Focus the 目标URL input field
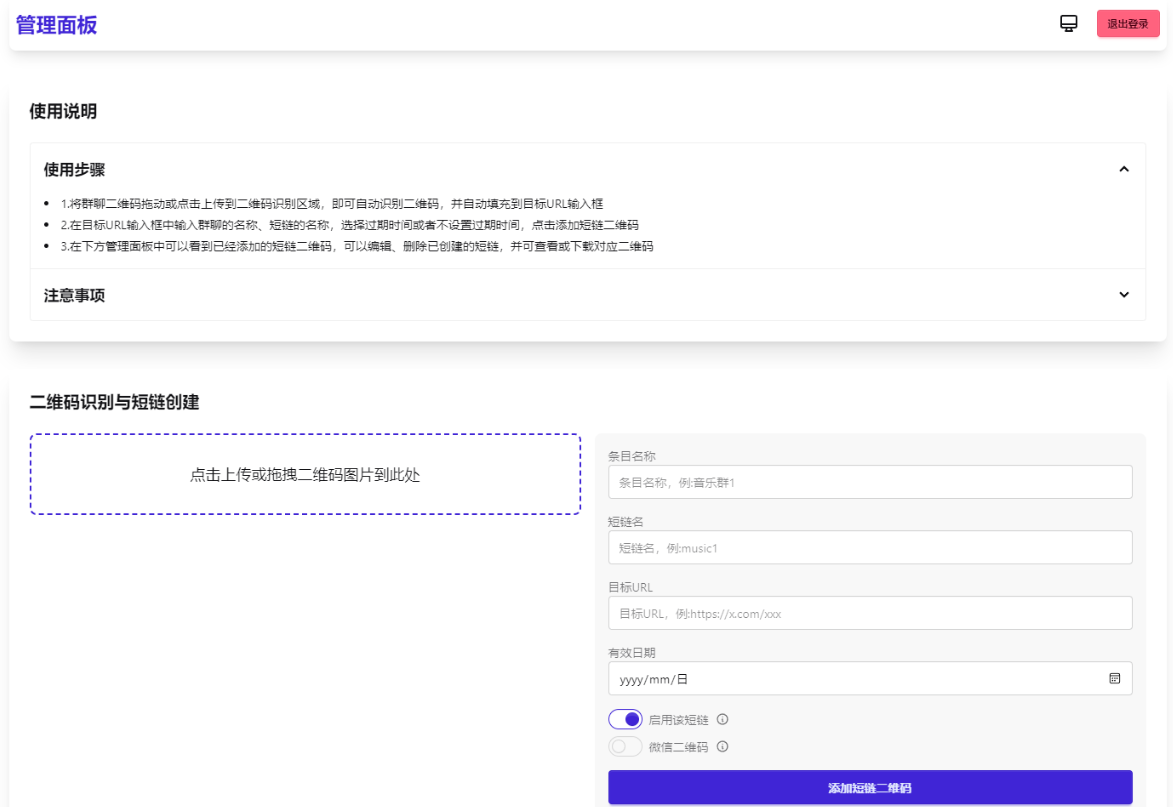 click(x=870, y=613)
